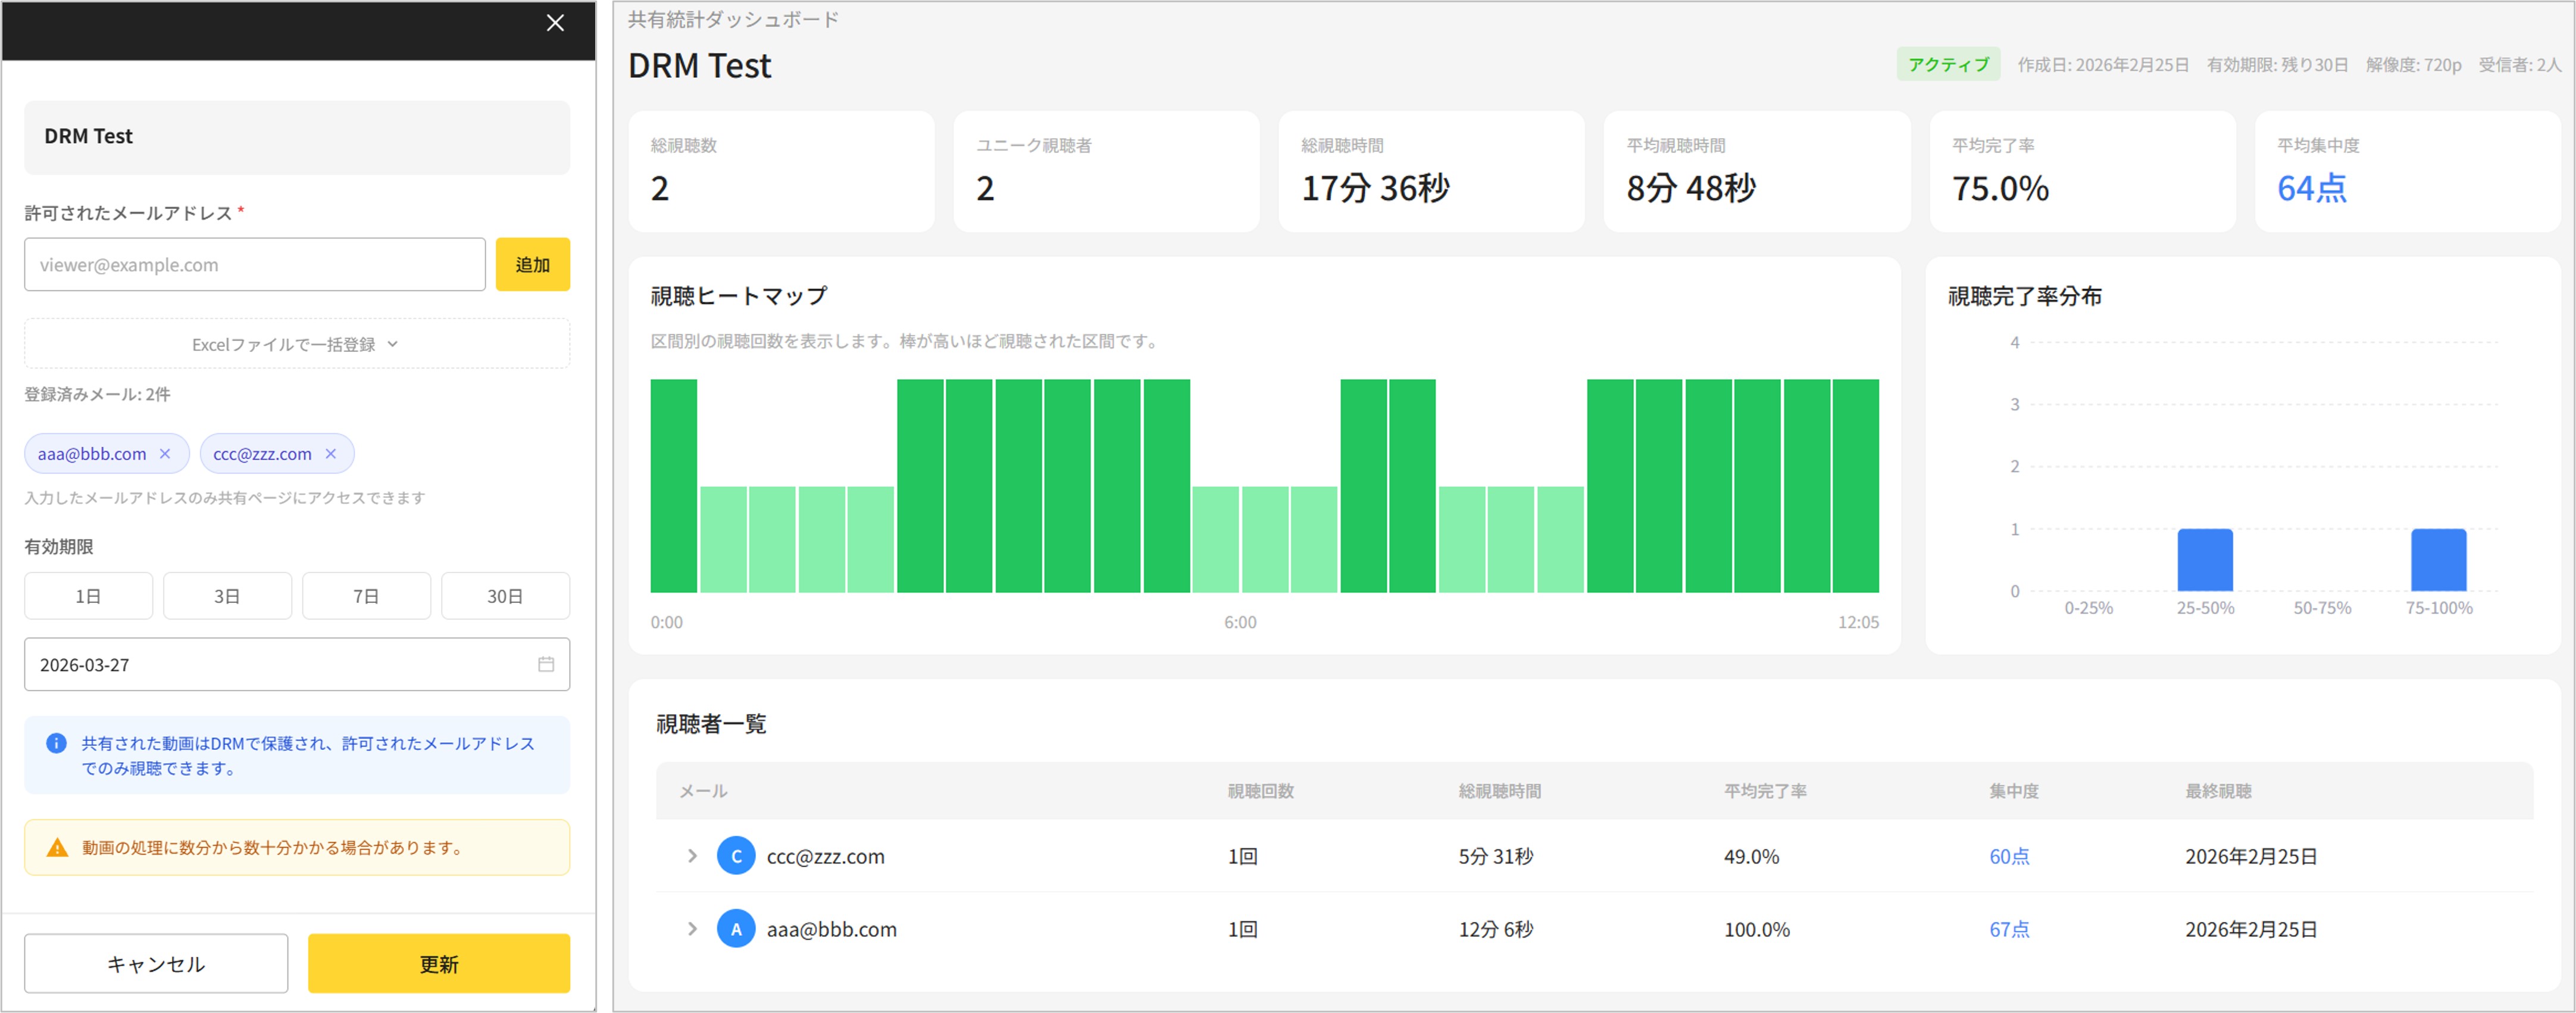Sort by 視聴回数 column header
The height and width of the screenshot is (1013, 2576).
(1260, 791)
